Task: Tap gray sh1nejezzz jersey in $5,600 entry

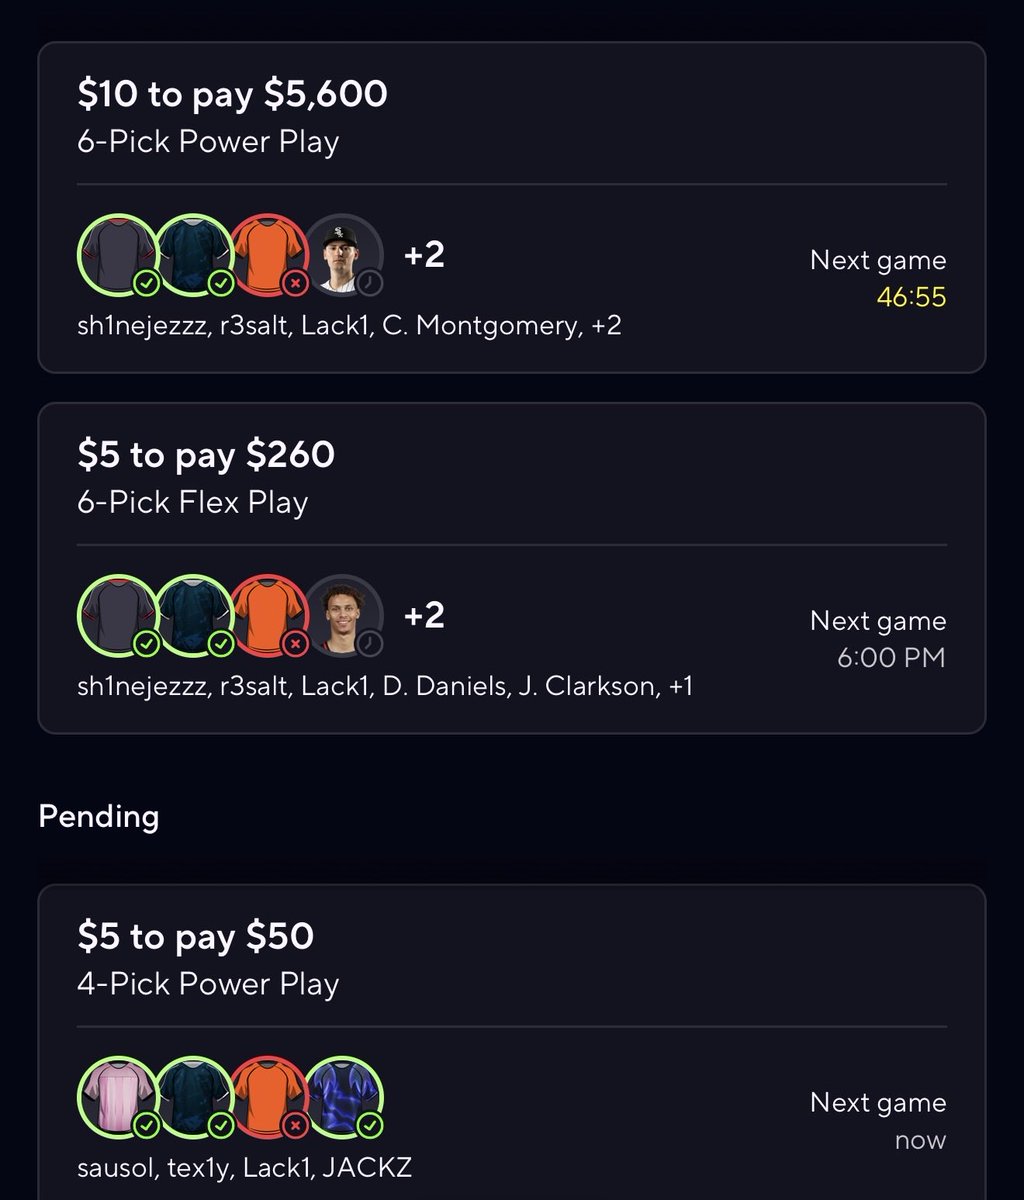Action: pyautogui.click(x=117, y=255)
